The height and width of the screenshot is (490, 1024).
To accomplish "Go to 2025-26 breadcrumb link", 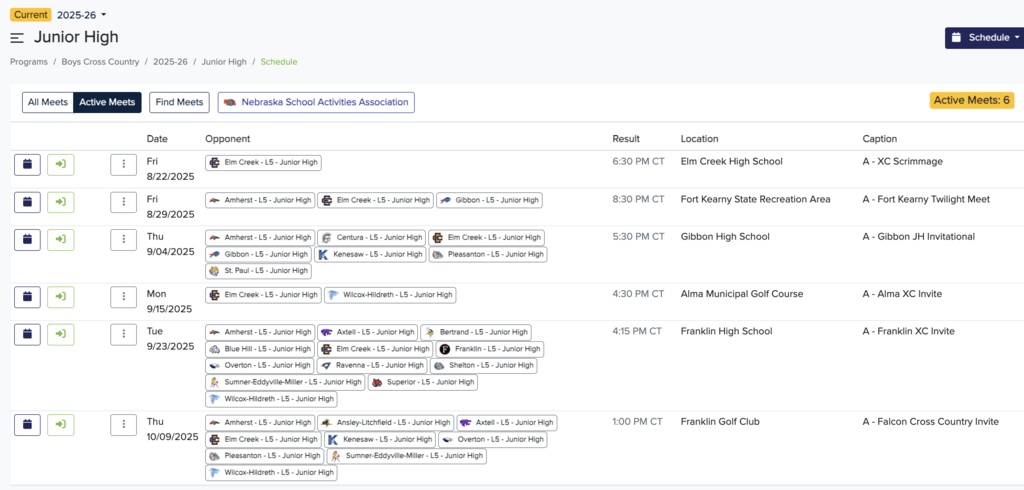I will pos(170,62).
